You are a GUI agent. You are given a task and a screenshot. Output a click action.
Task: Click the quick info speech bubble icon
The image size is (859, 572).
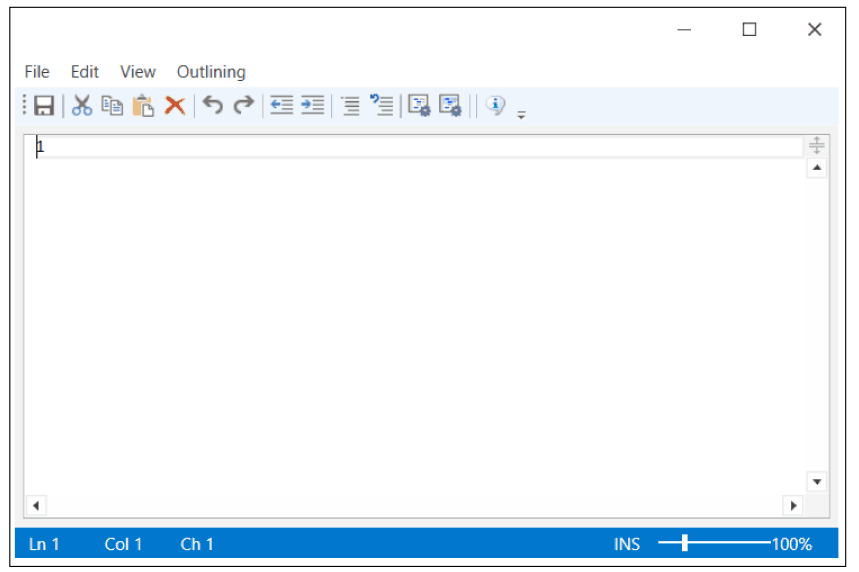(496, 105)
